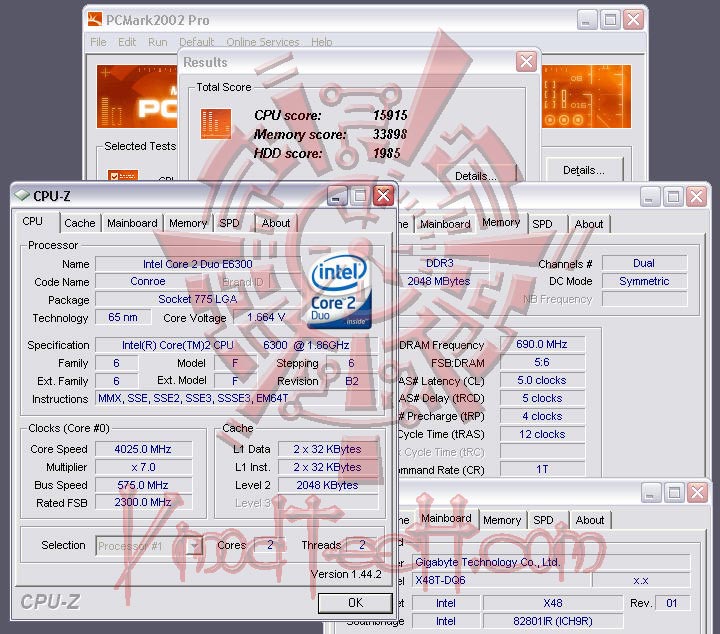Click the Command Rate value 1T
Image resolution: width=720 pixels, height=634 pixels.
(x=542, y=469)
